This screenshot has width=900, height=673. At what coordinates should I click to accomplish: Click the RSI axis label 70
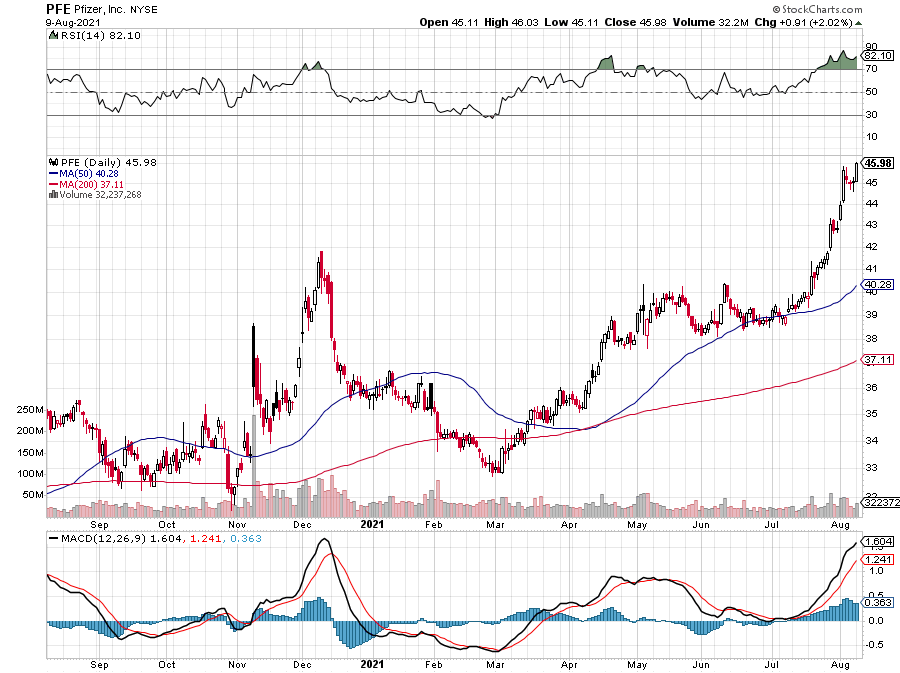871,68
